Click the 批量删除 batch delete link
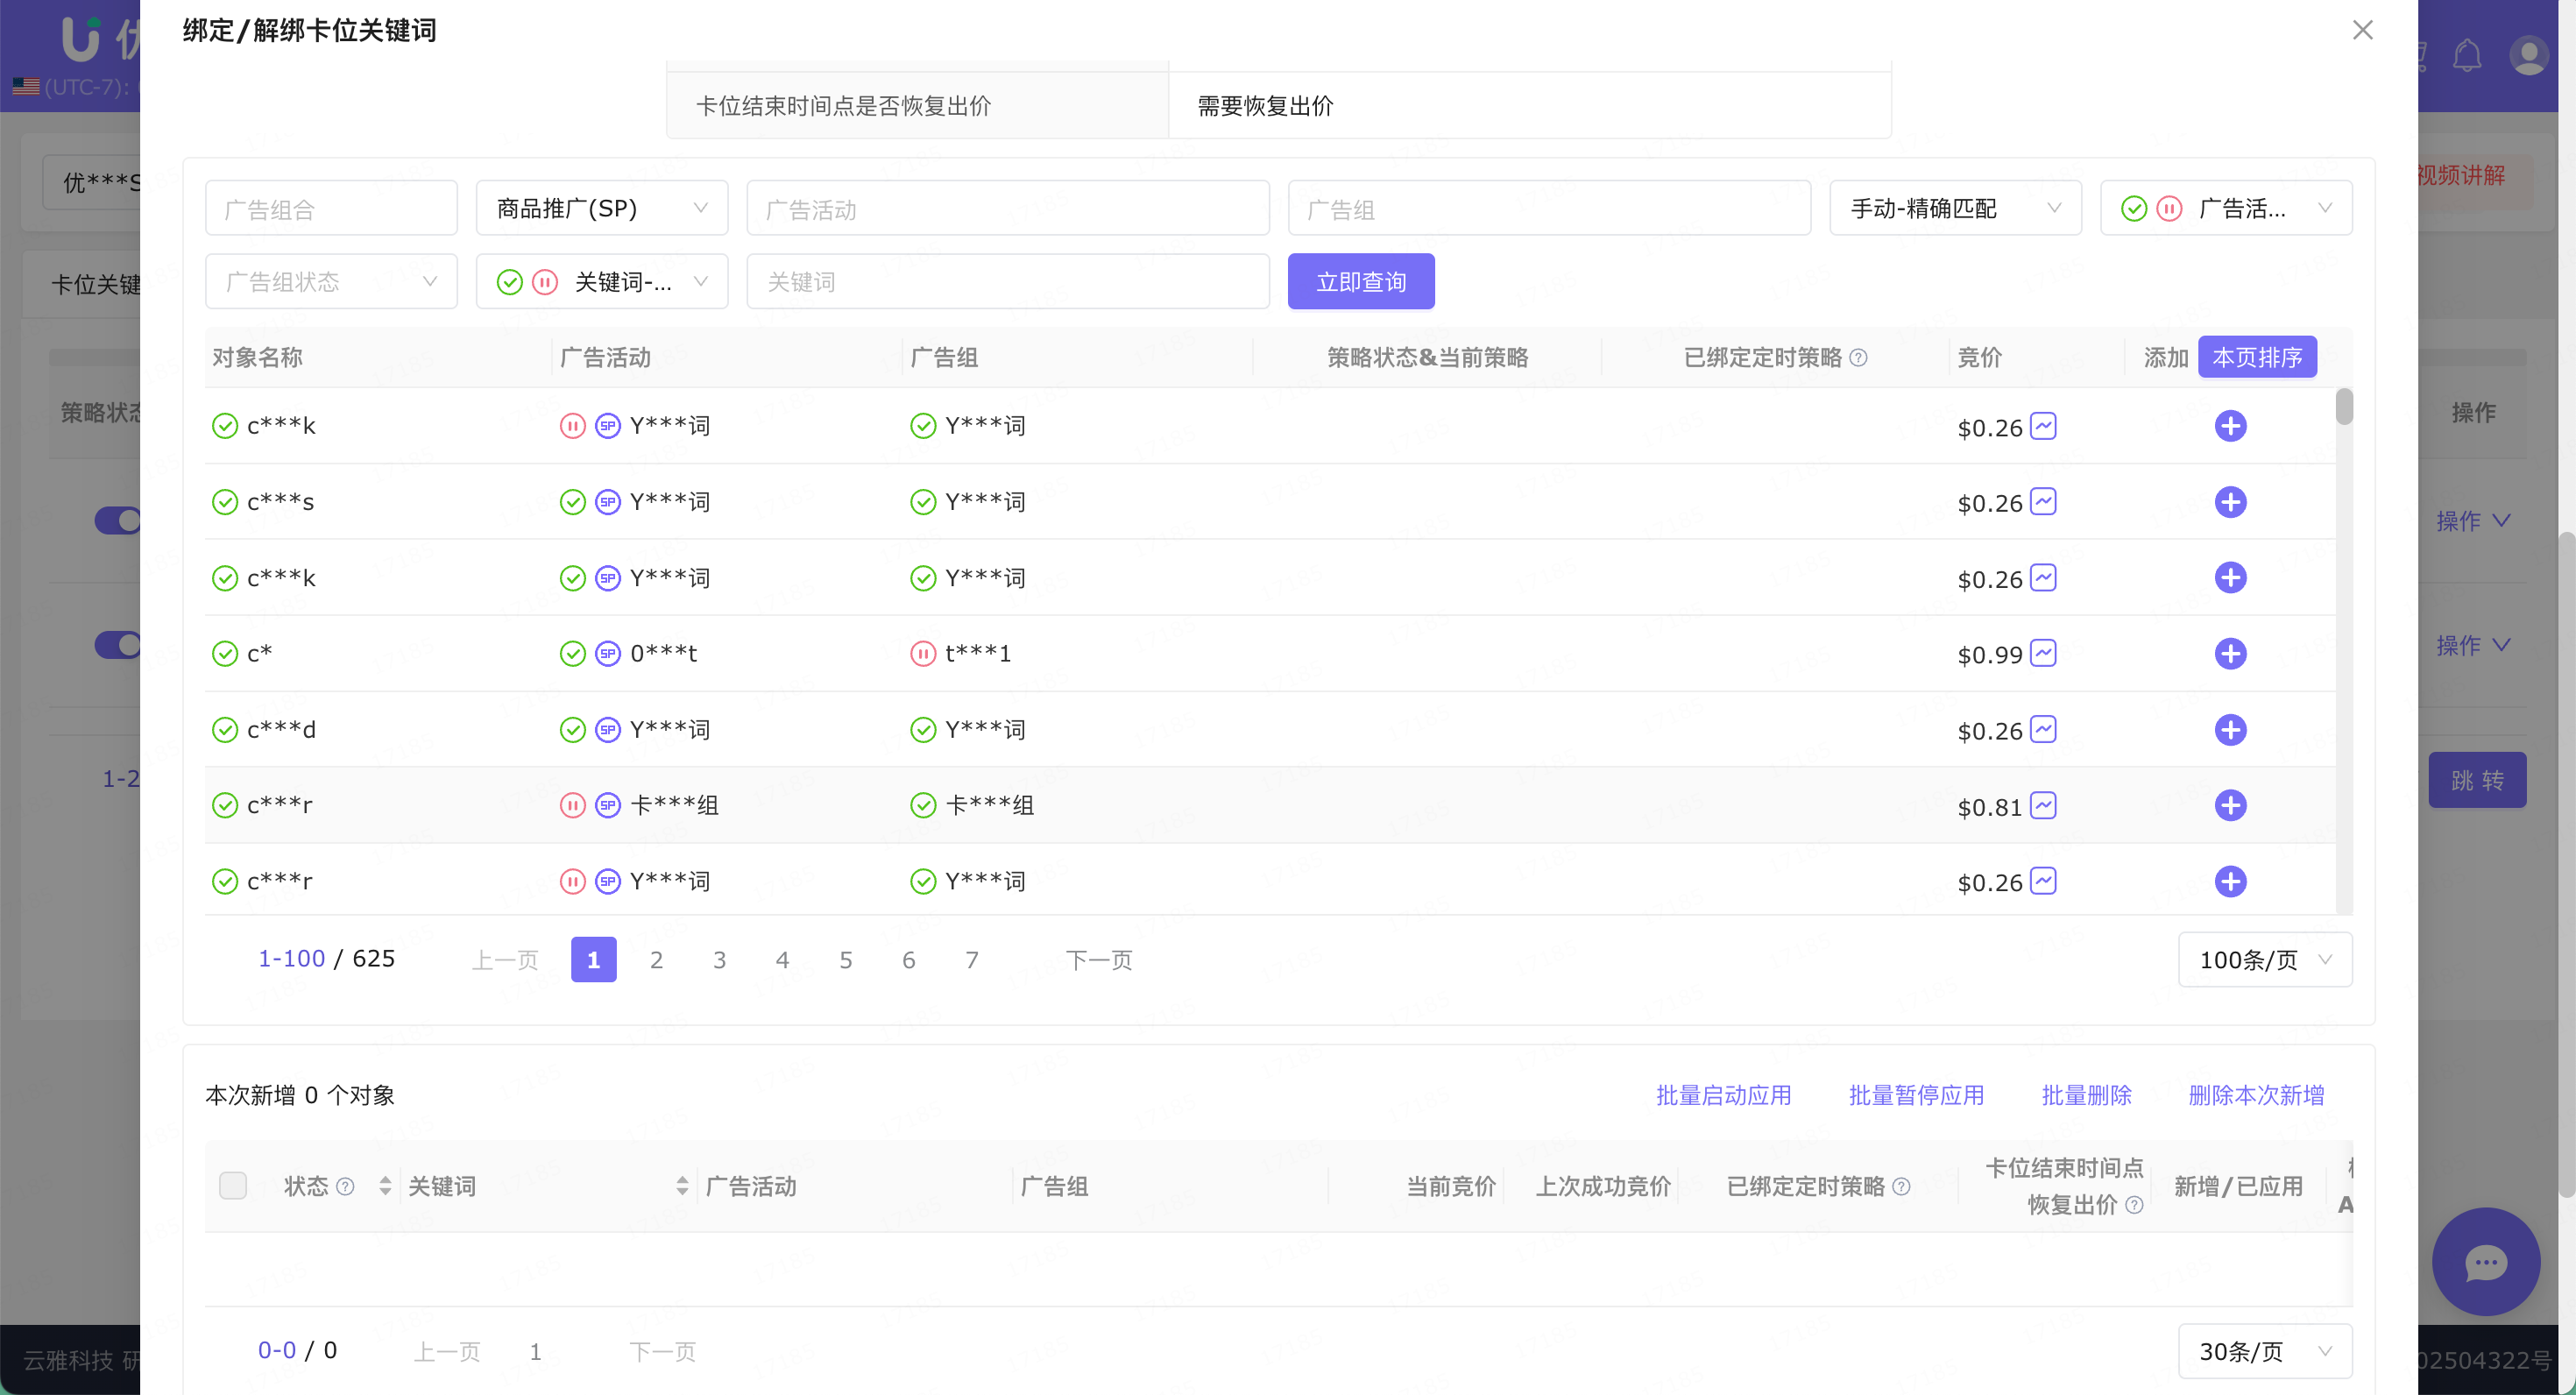This screenshot has width=2576, height=1395. [x=2086, y=1095]
